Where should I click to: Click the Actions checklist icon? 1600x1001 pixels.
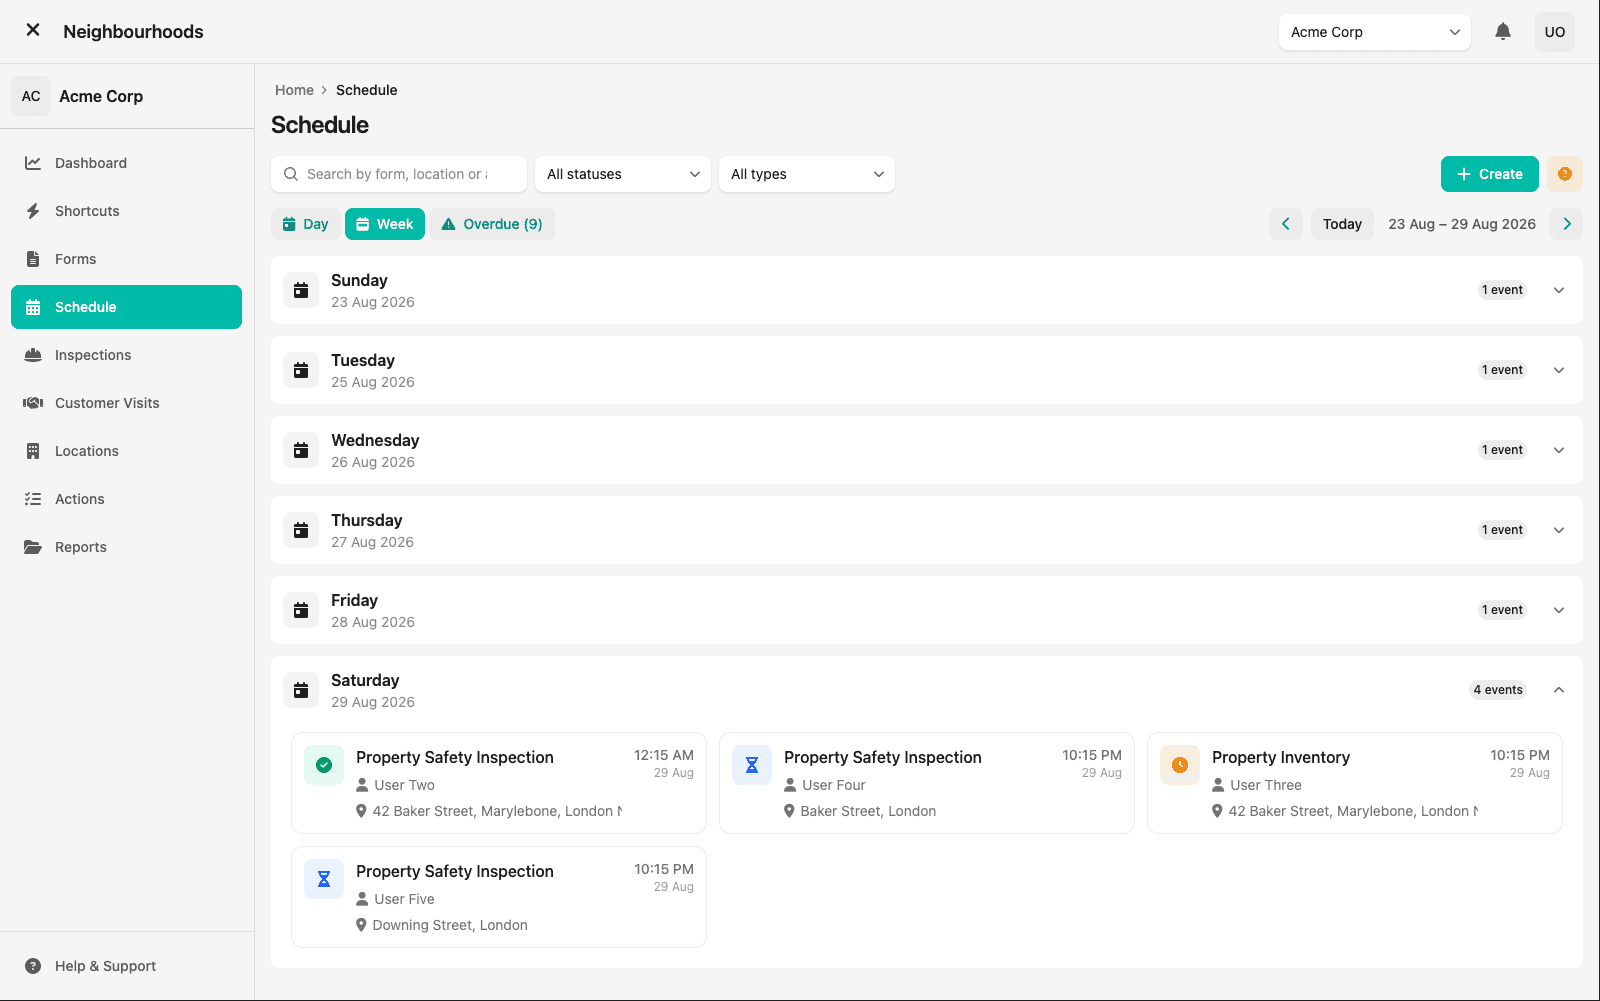click(x=33, y=499)
